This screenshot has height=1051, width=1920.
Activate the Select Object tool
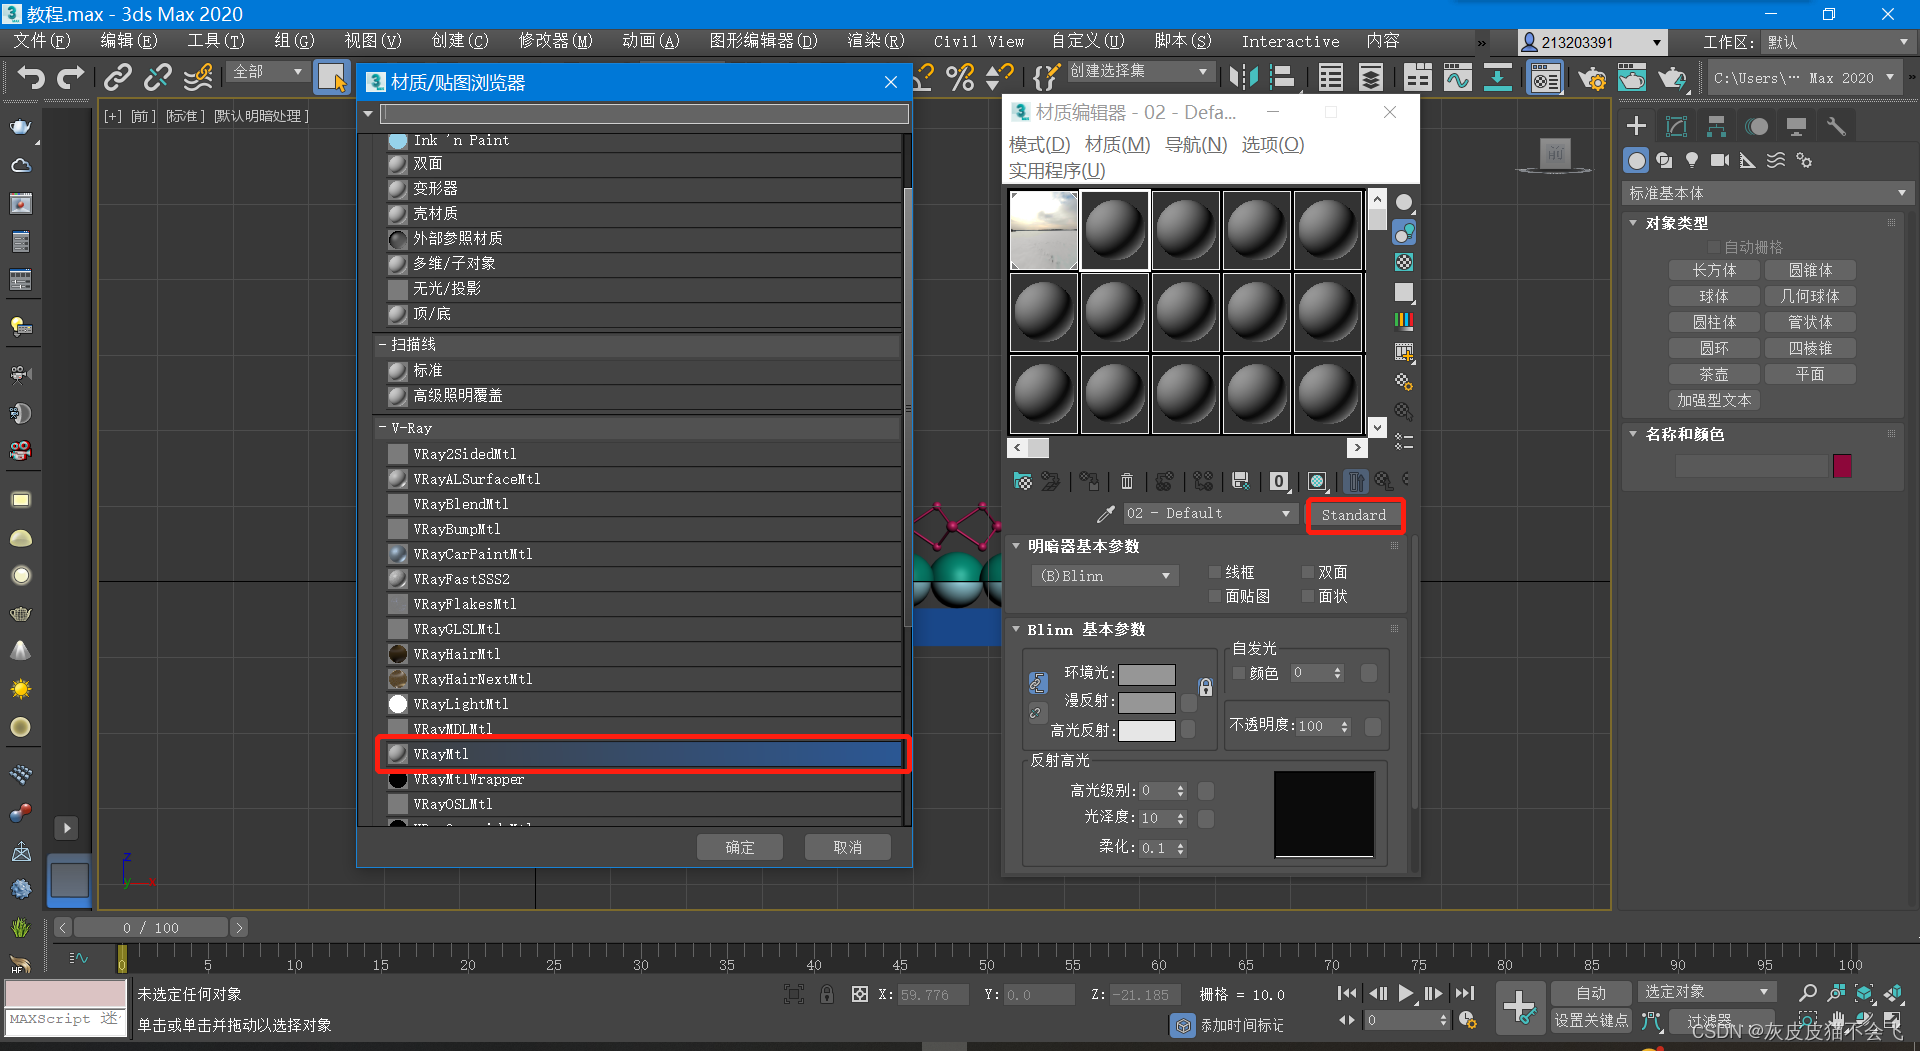pyautogui.click(x=331, y=77)
